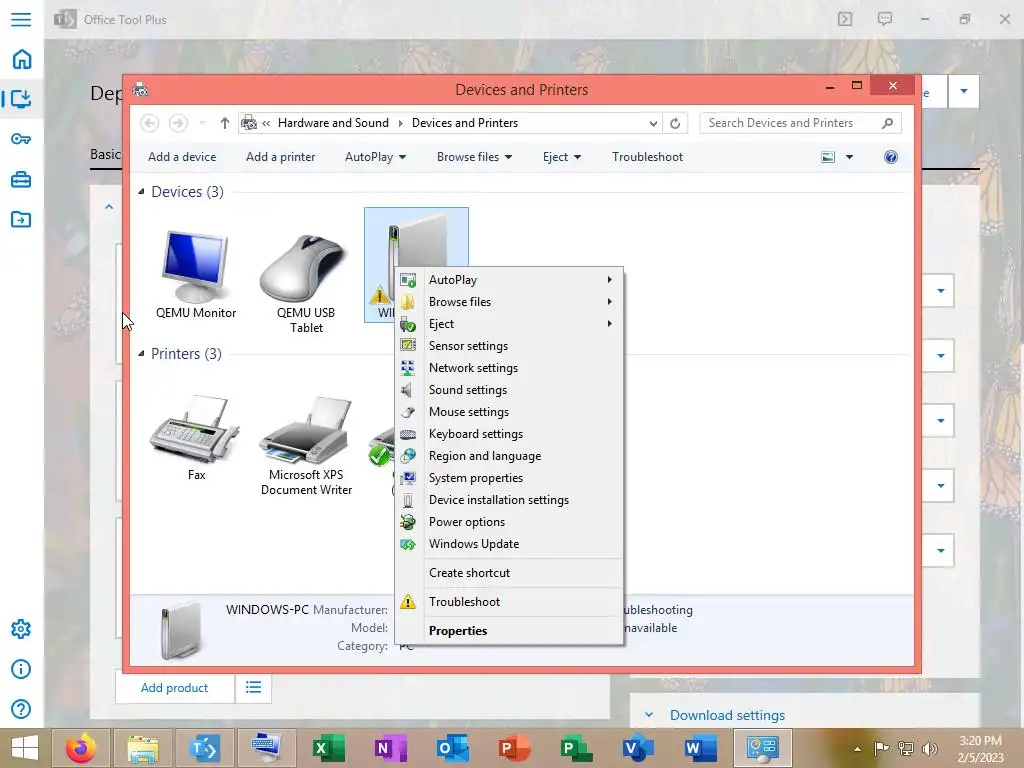Expand the Download settings section

tap(648, 714)
